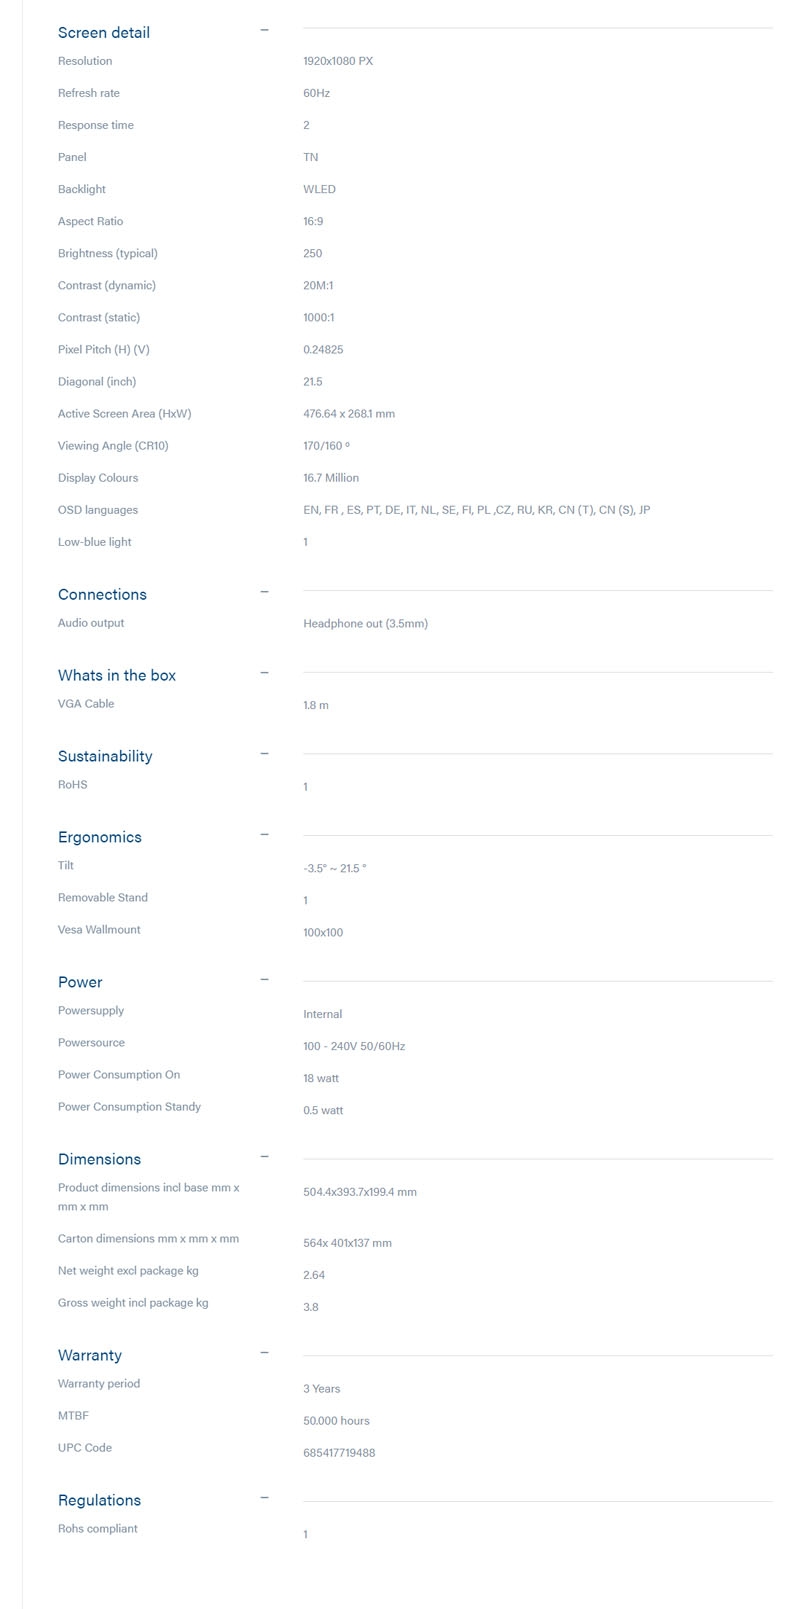Click the Warranty section heading text
The image size is (800, 1609).
[x=90, y=1356]
